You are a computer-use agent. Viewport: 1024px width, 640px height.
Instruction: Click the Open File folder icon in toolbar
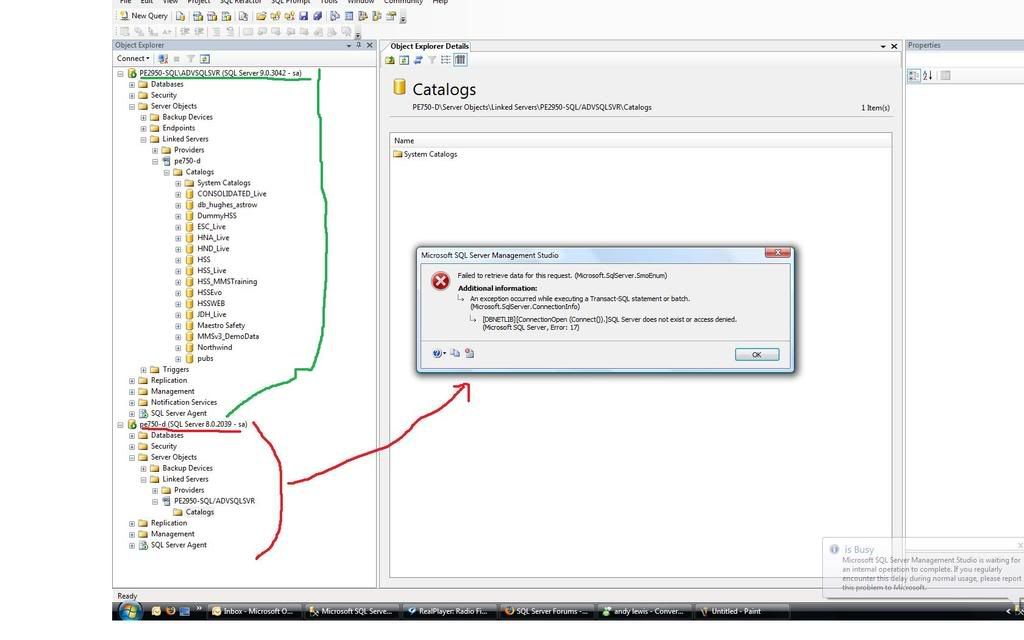261,16
